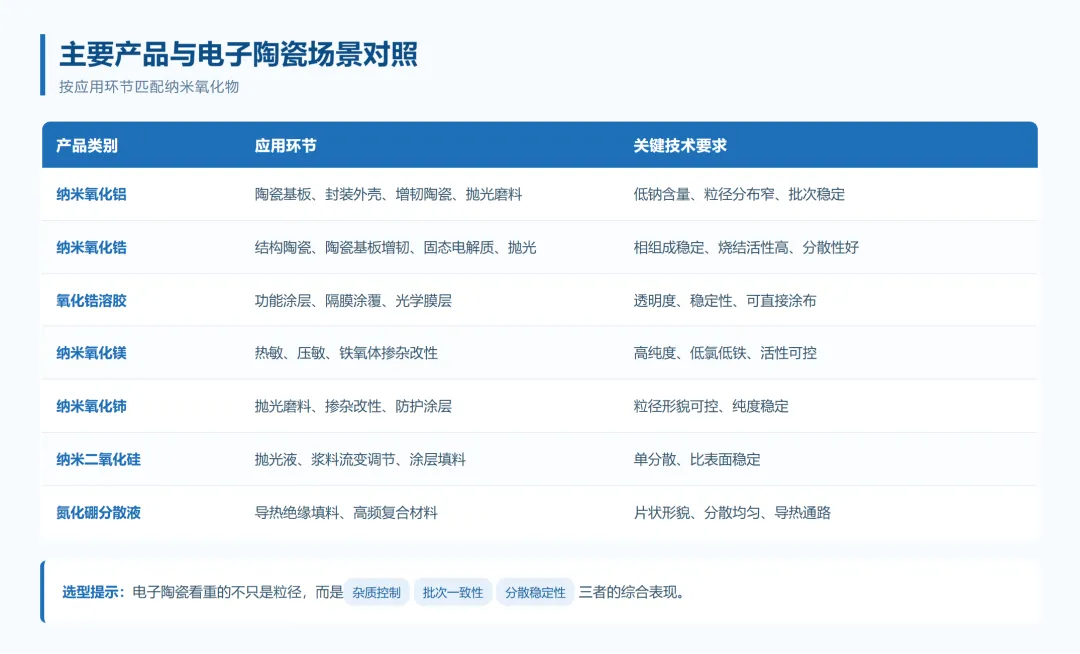The width and height of the screenshot is (1080, 654).
Task: Click the 应用环节 column header
Action: [x=285, y=146]
